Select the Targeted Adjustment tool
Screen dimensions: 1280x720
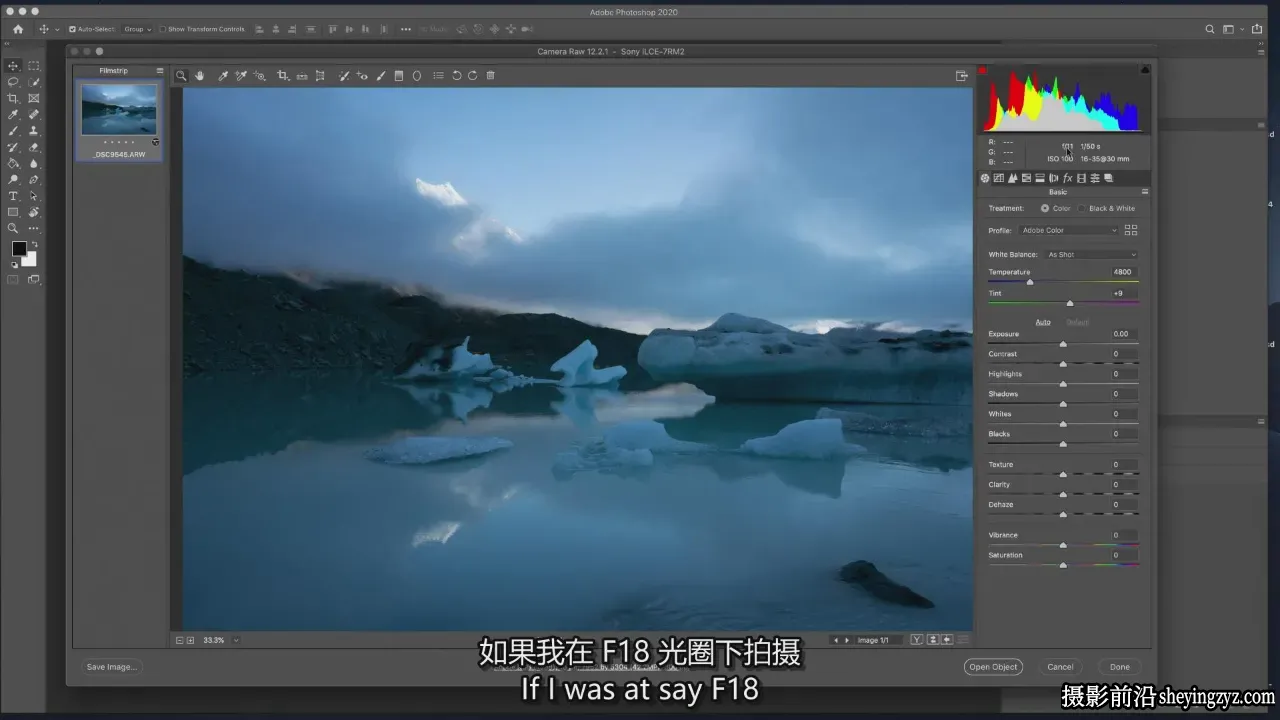click(260, 76)
